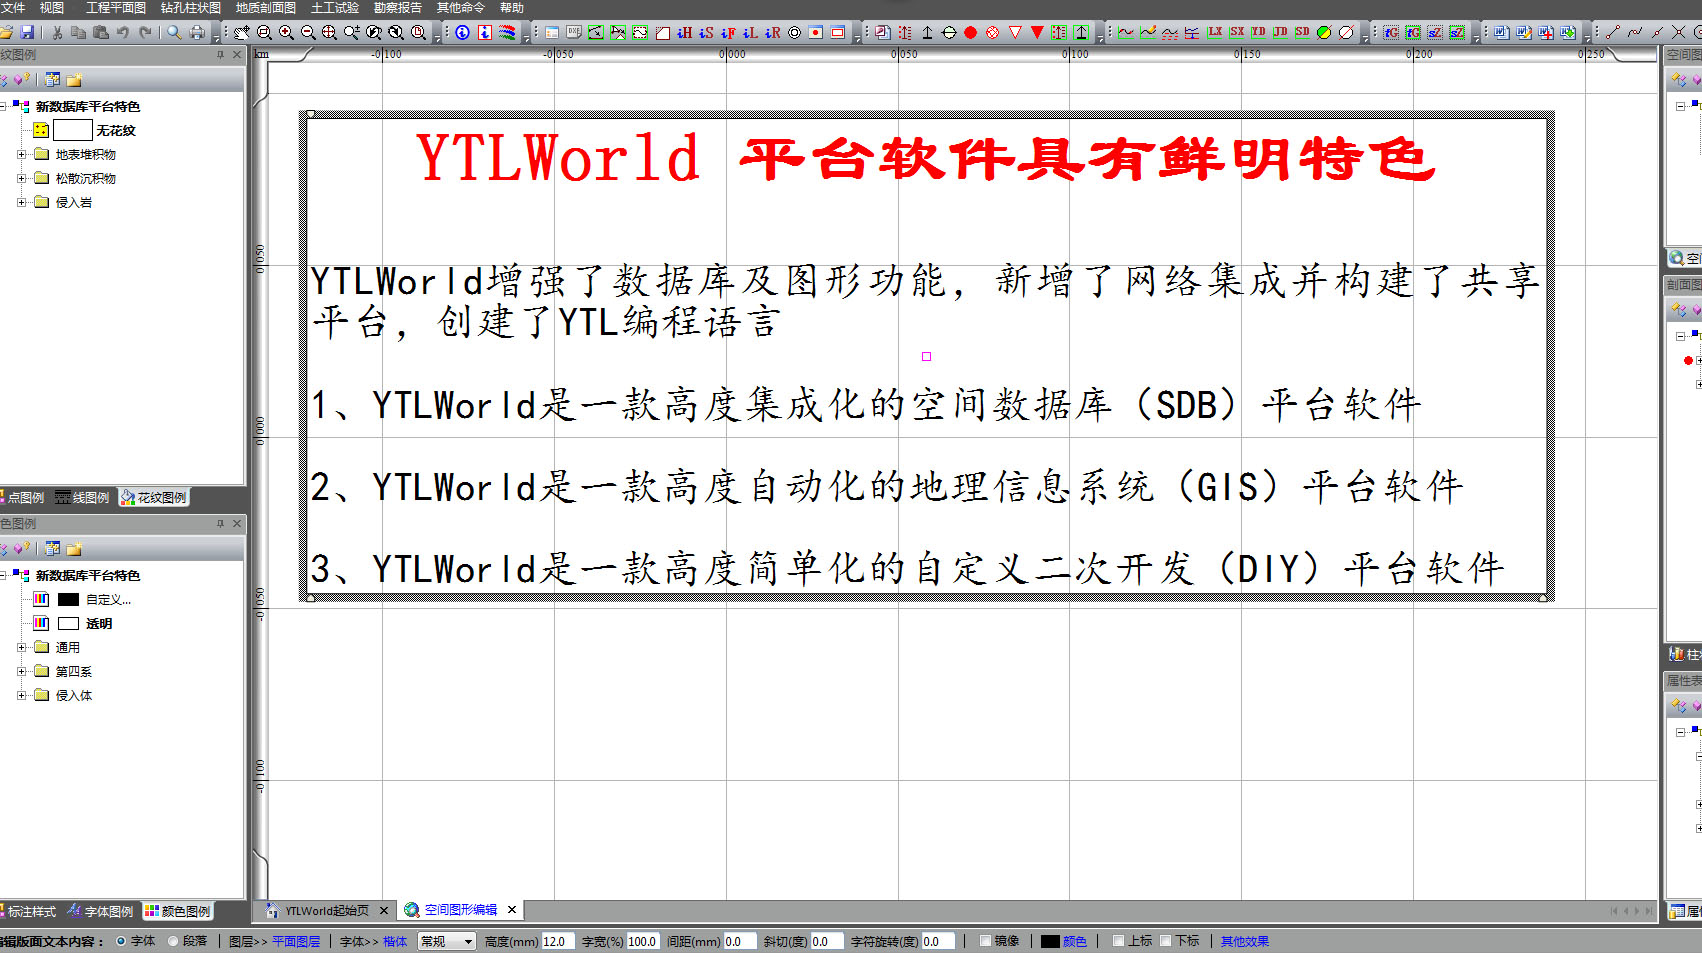Open the 钻孔柱状图 menu
Viewport: 1702px width, 957px height.
pyautogui.click(x=191, y=8)
